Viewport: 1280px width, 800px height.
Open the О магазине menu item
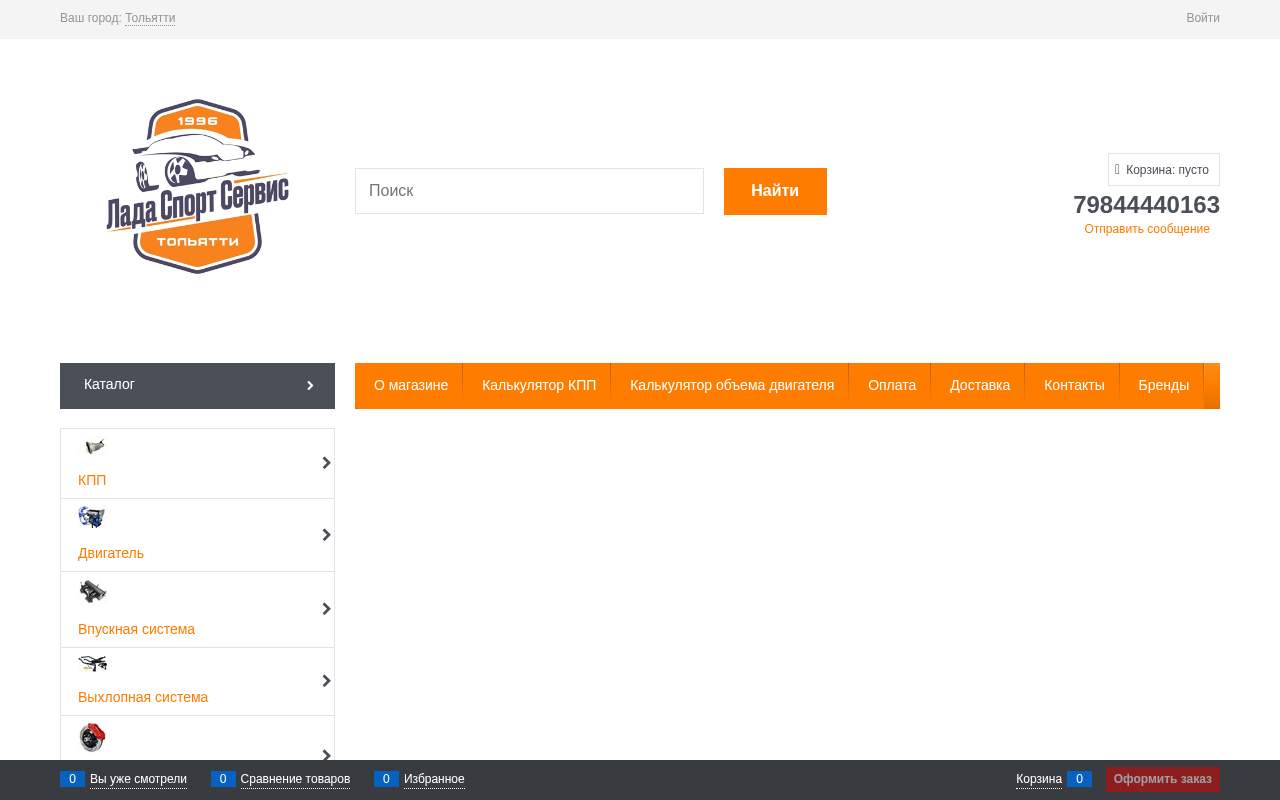[x=411, y=385]
